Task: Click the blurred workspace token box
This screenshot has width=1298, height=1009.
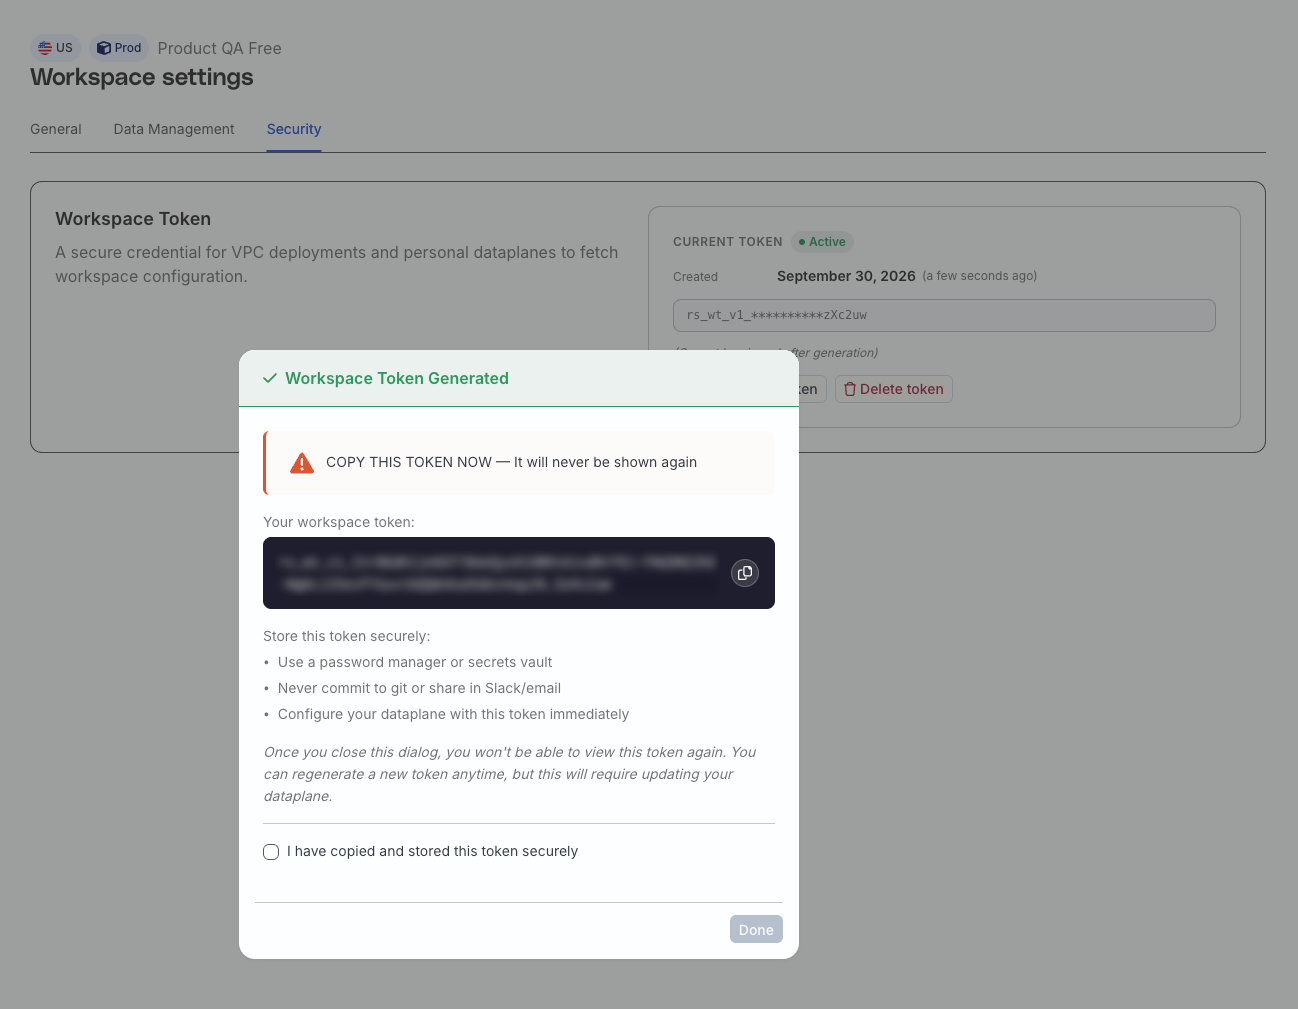Action: coord(519,573)
